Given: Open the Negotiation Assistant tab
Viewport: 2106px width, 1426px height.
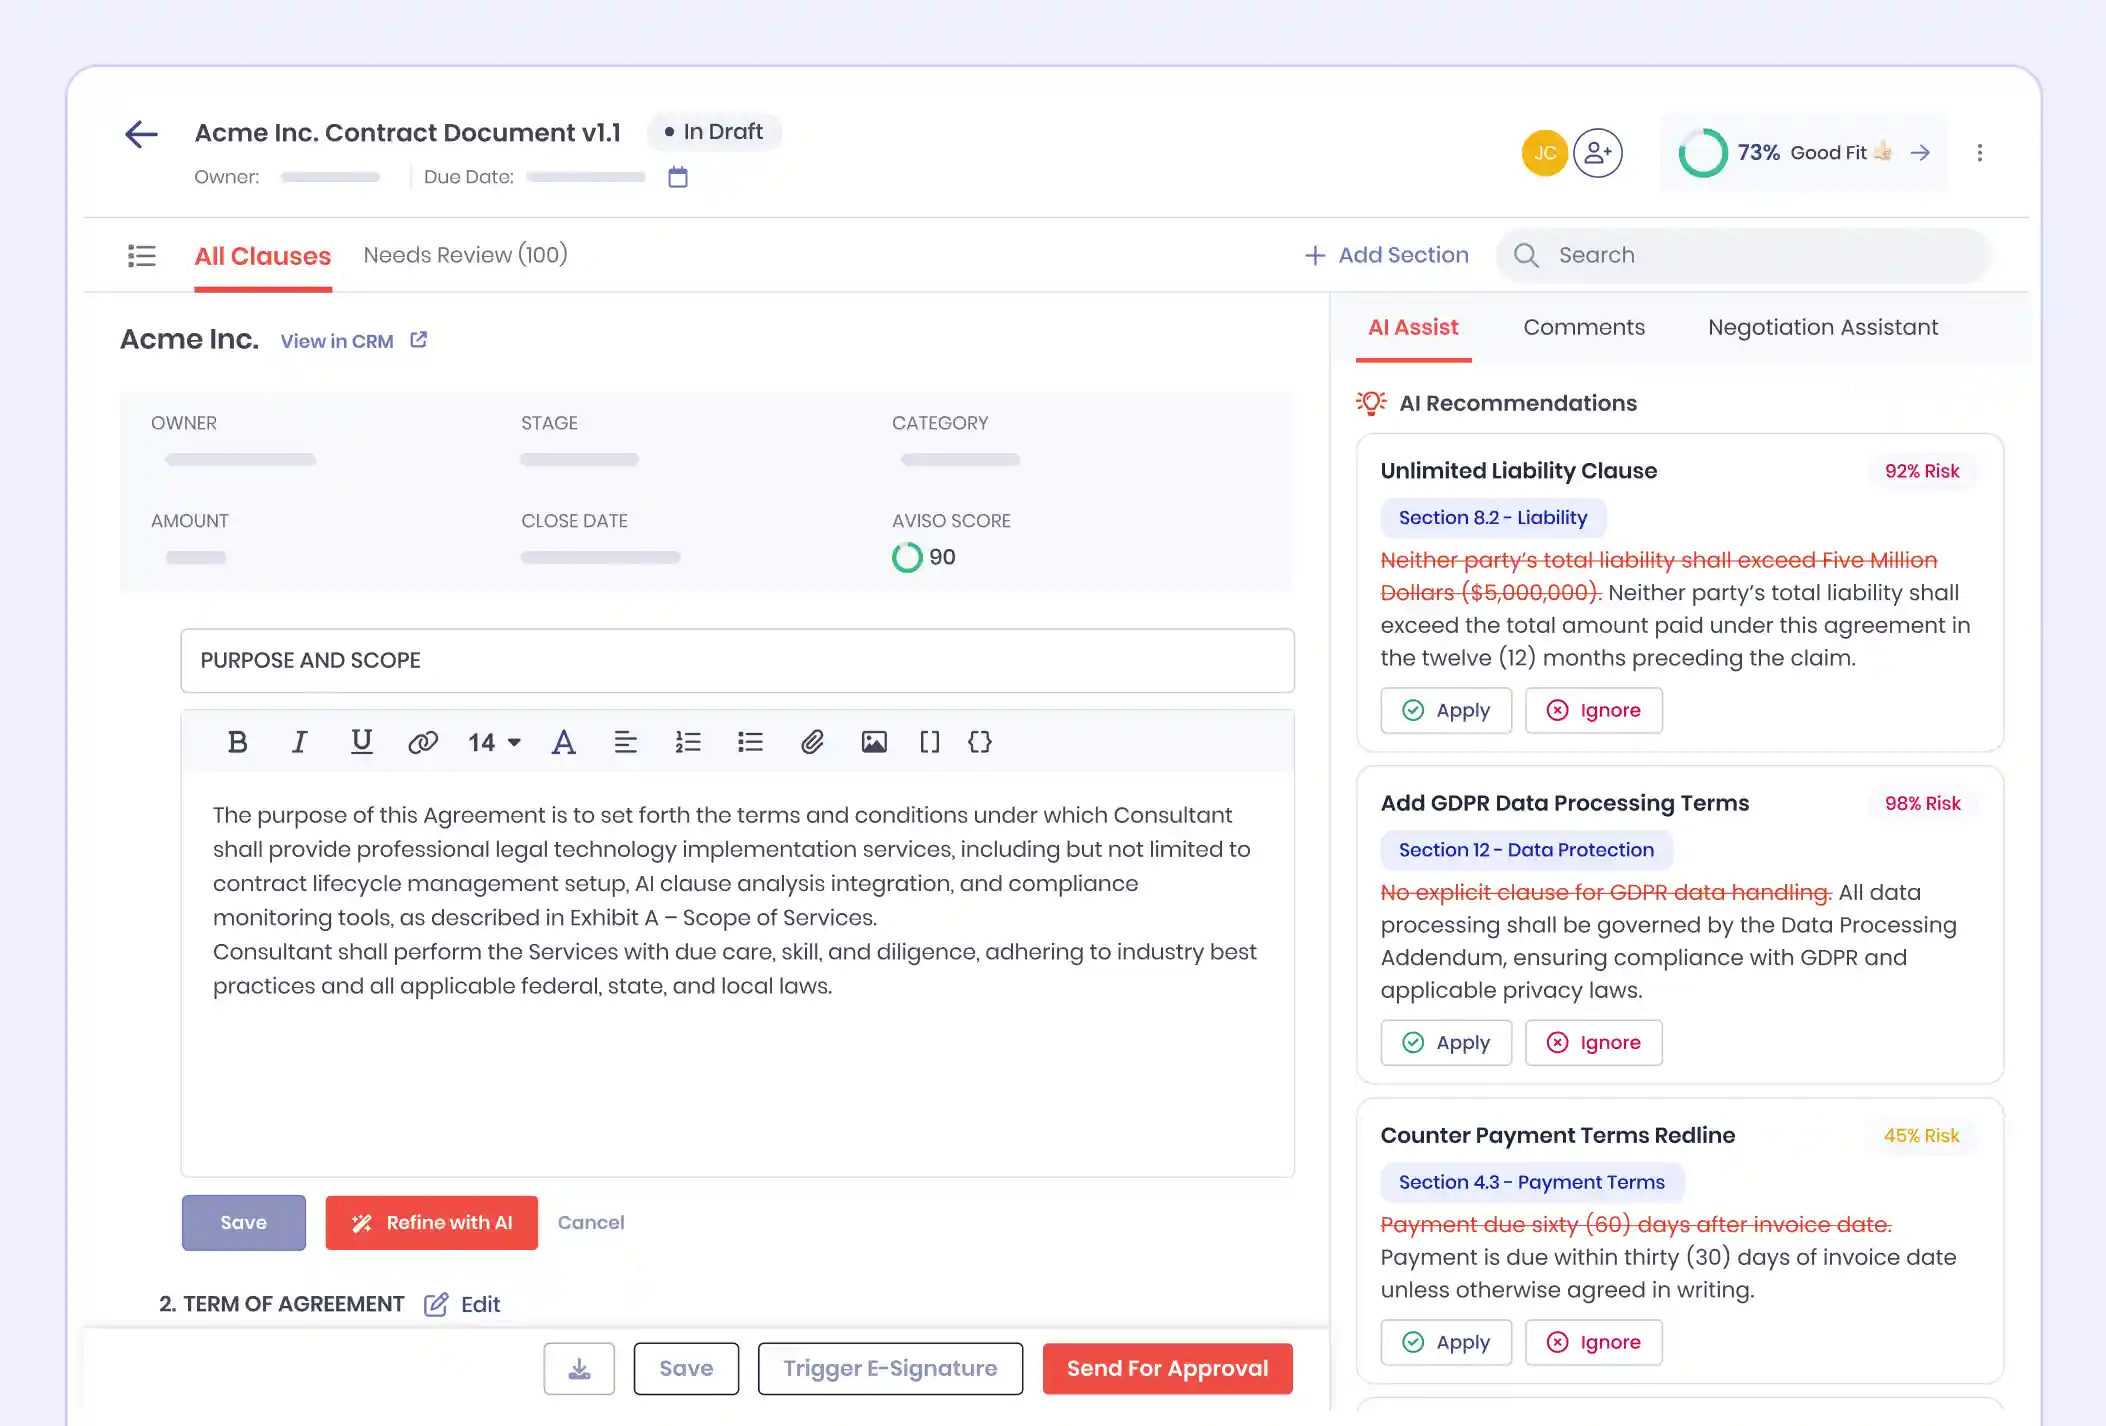Looking at the screenshot, I should [x=1822, y=327].
